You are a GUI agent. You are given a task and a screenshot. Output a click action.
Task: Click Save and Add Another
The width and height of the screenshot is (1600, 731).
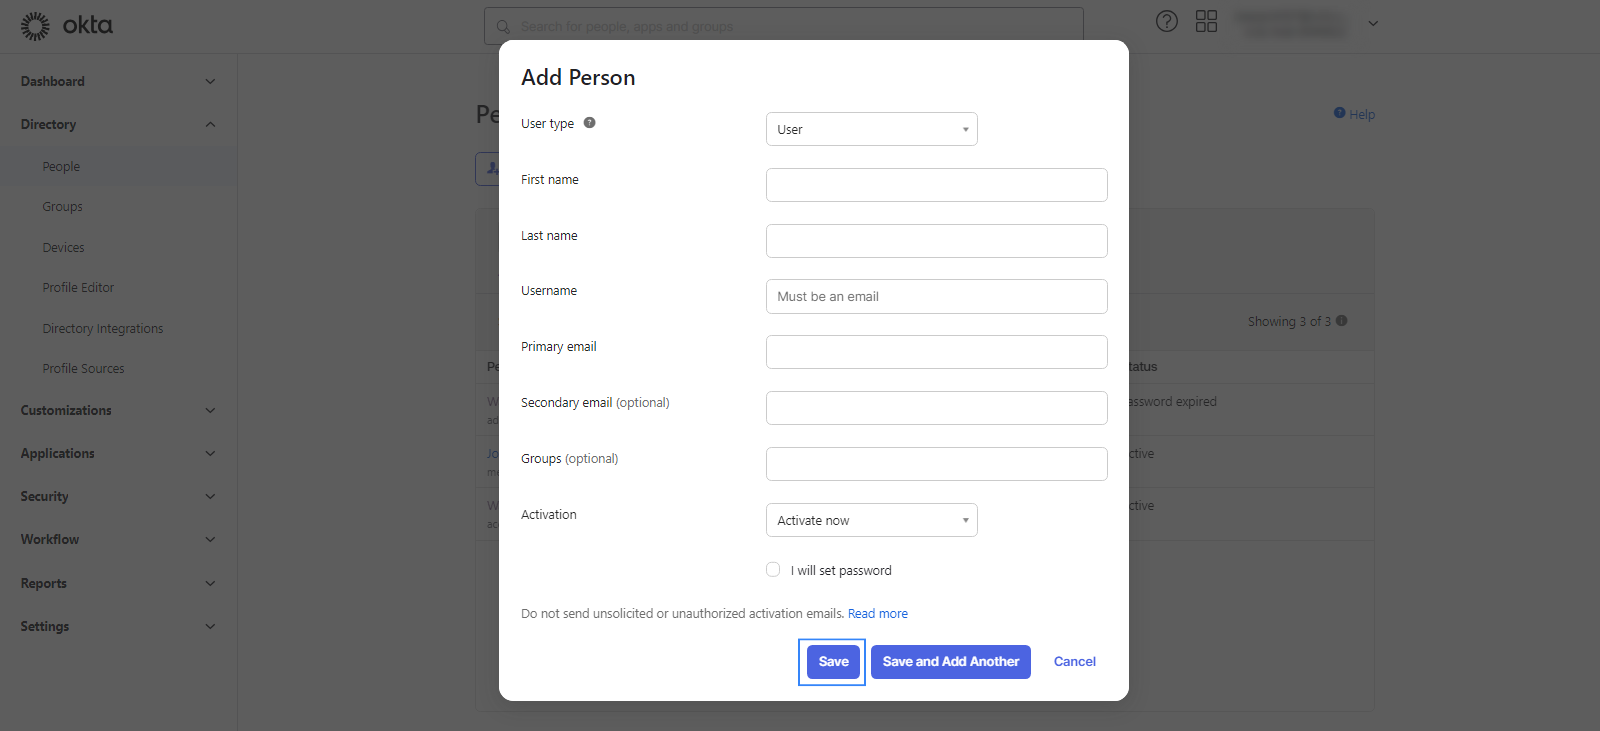[x=950, y=662]
